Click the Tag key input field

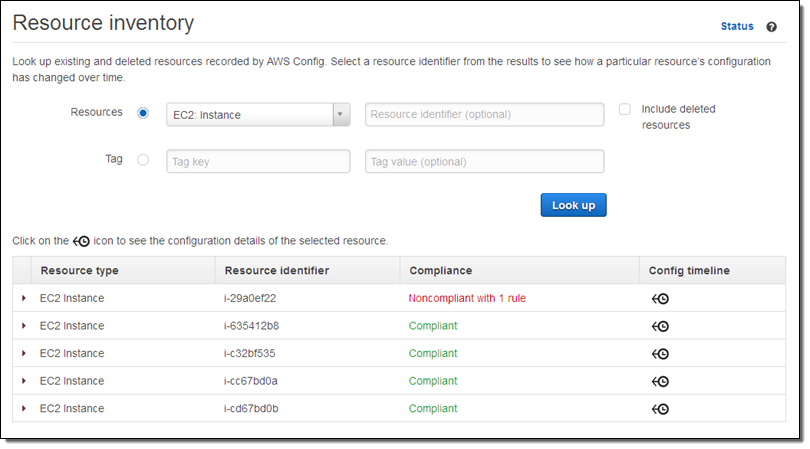click(257, 161)
